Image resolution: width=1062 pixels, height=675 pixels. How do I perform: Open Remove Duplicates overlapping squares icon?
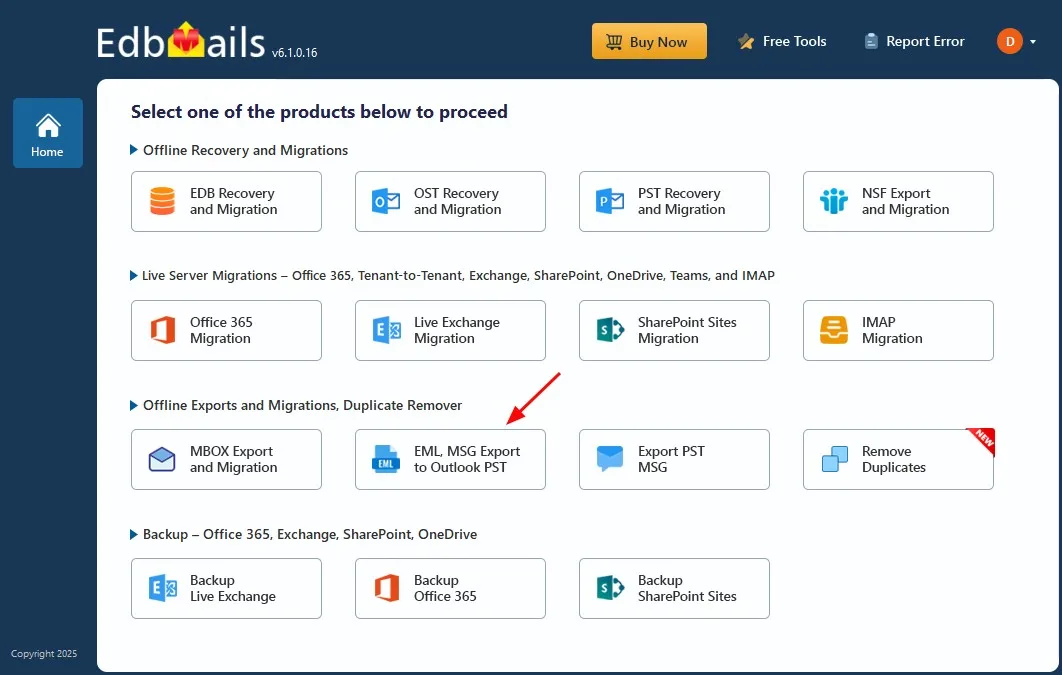coord(834,459)
